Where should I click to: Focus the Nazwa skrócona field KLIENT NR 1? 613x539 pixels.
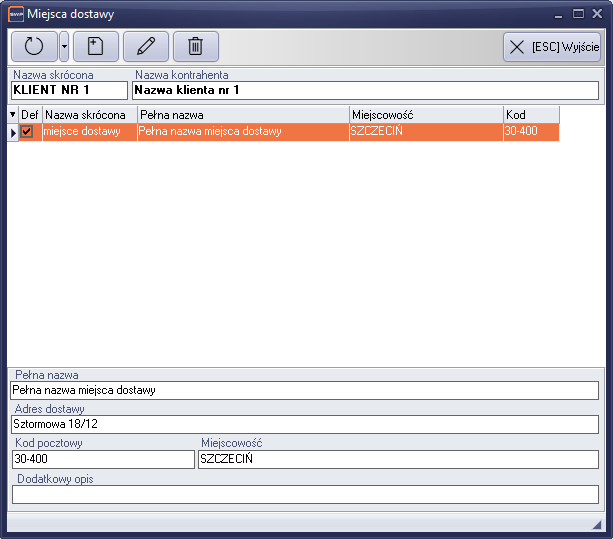[69, 90]
